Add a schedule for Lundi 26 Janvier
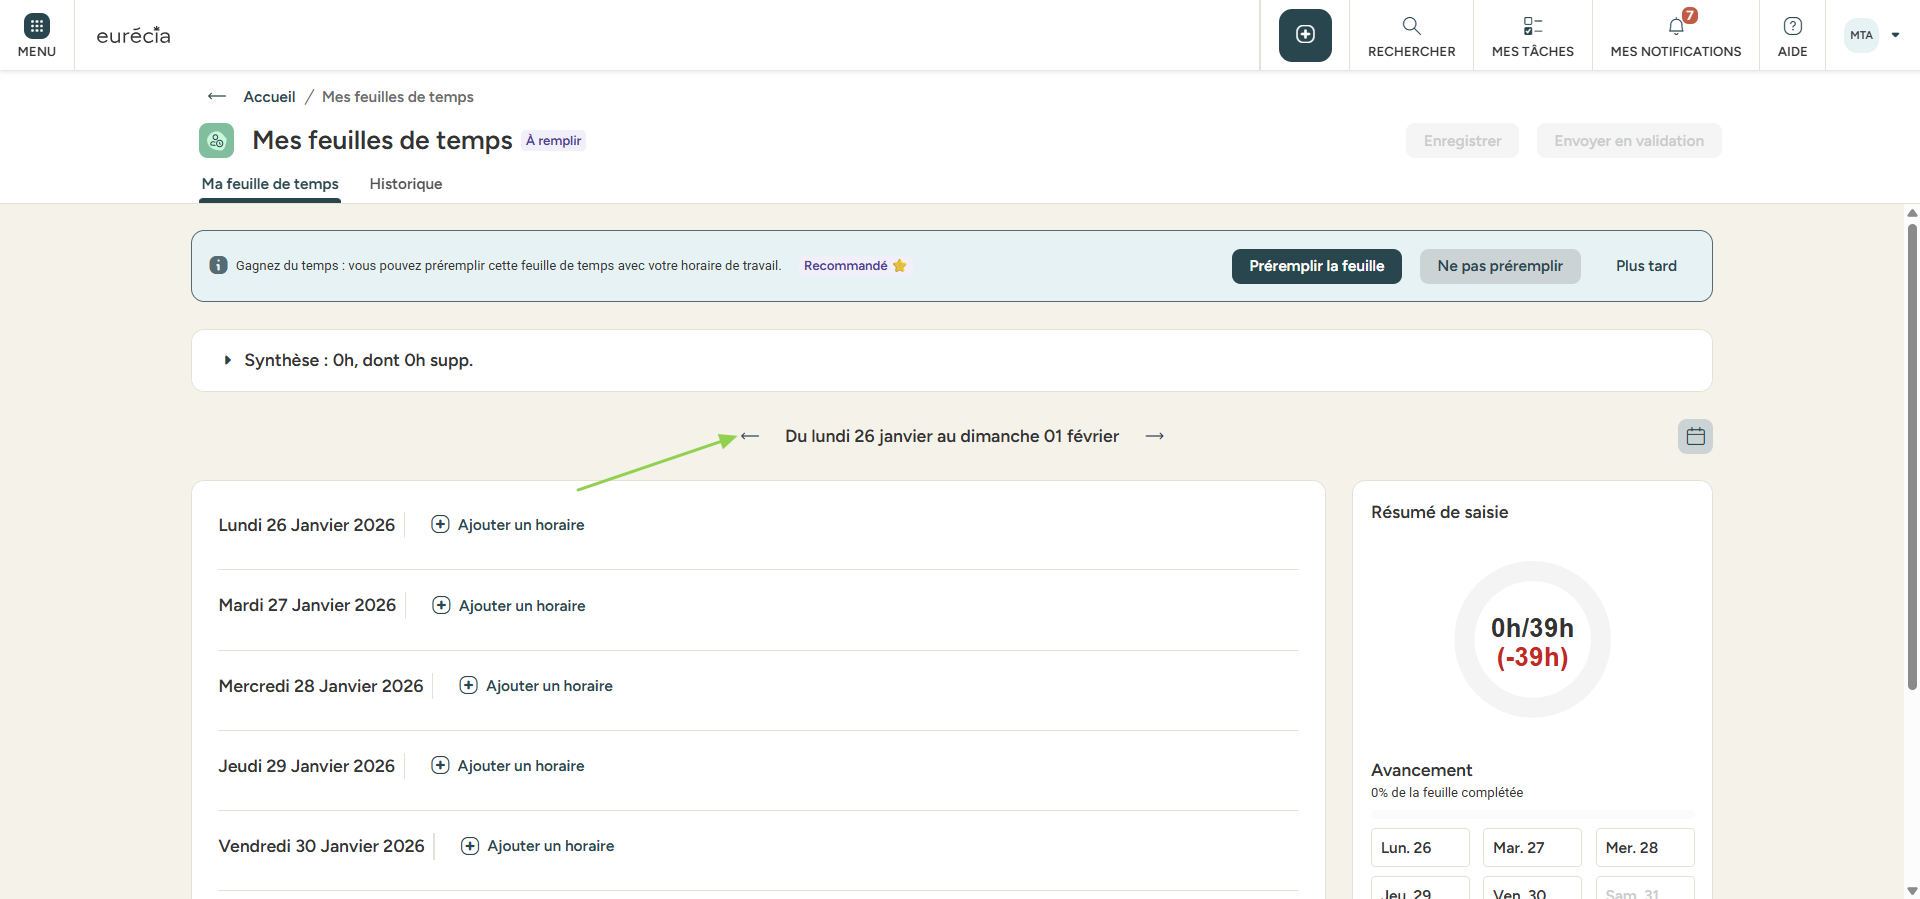This screenshot has height=899, width=1920. point(508,525)
